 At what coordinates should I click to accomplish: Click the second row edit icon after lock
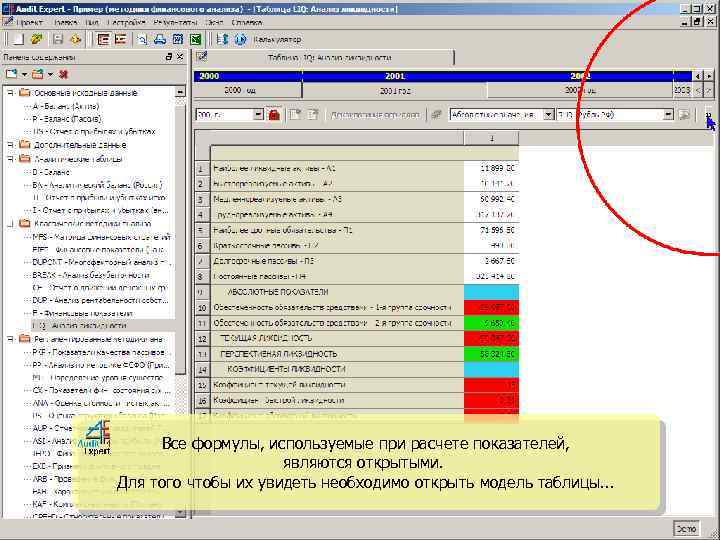click(x=313, y=114)
